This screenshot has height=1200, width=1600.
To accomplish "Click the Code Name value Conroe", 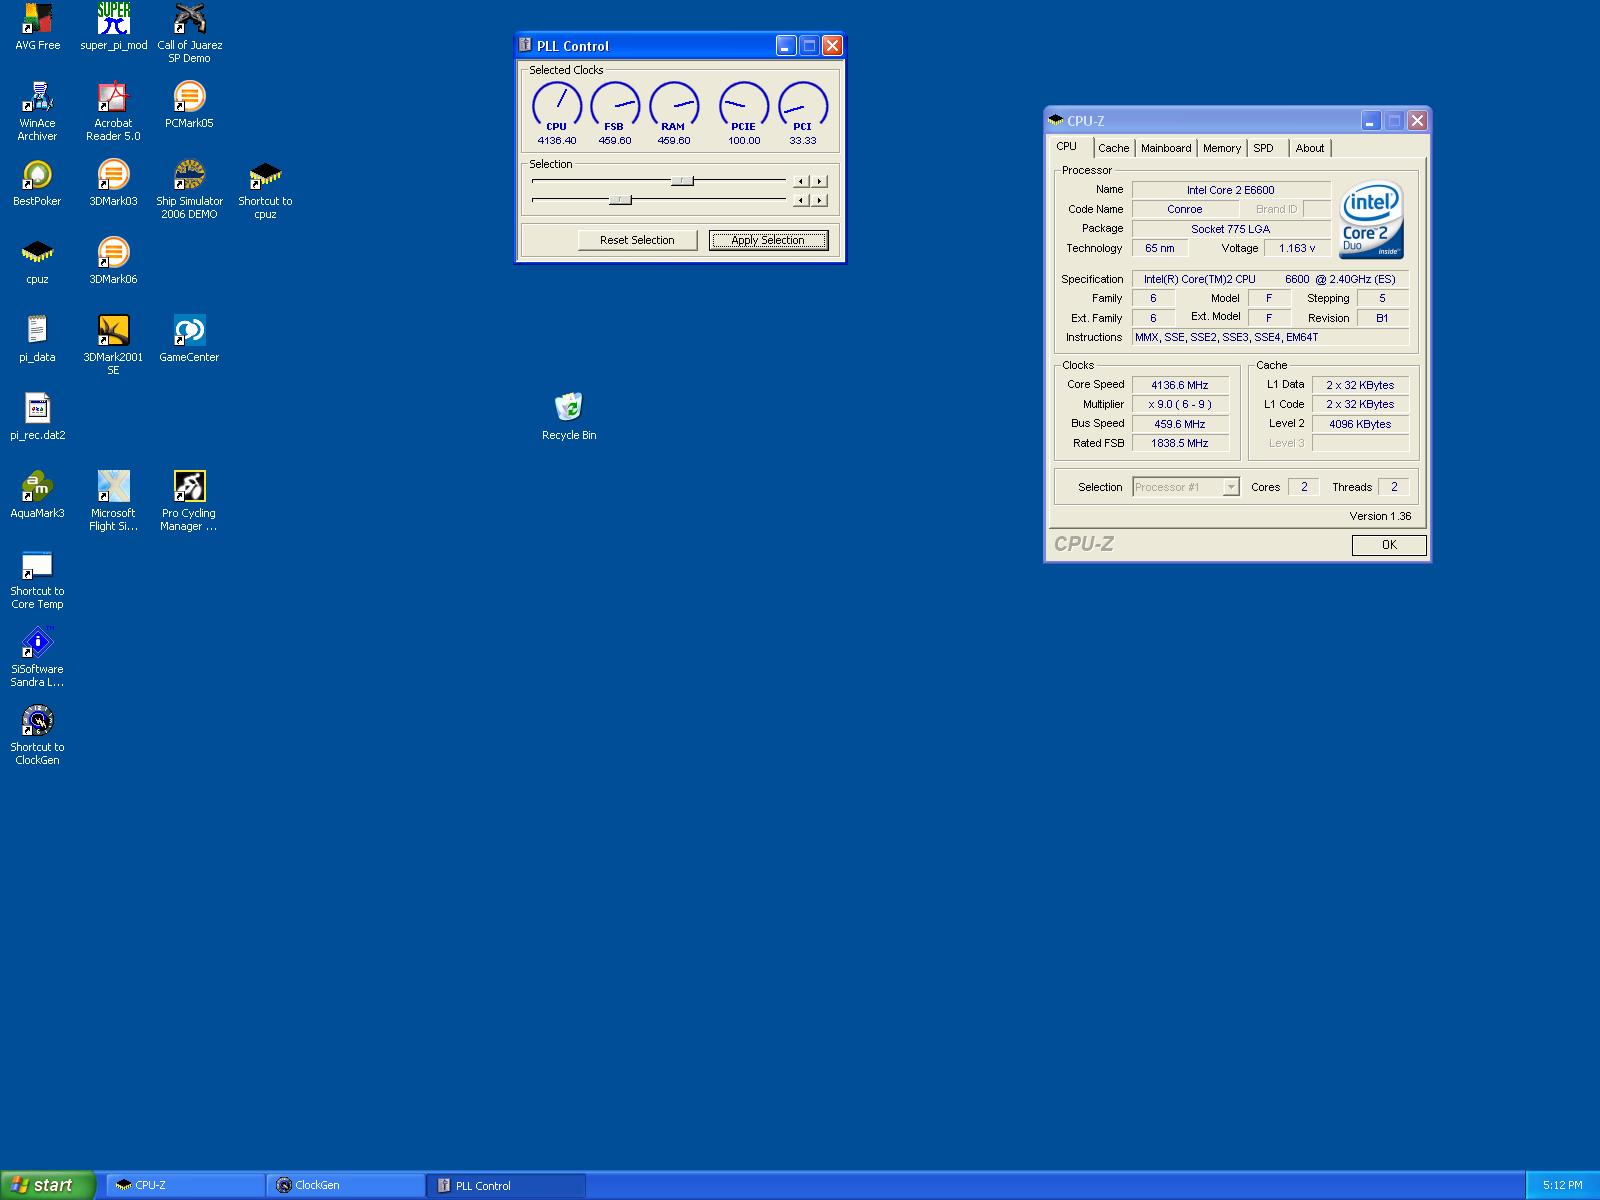I will click(1185, 209).
